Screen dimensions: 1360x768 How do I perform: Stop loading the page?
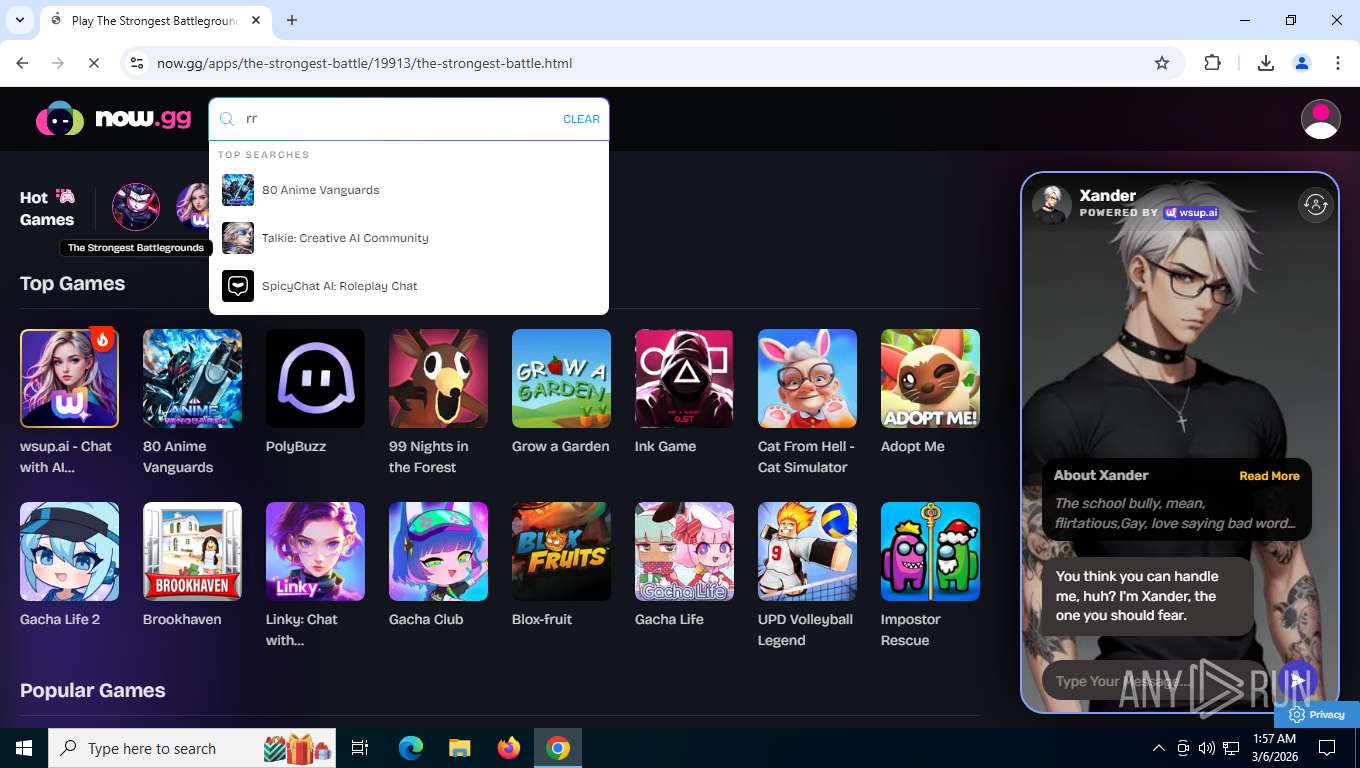(93, 63)
